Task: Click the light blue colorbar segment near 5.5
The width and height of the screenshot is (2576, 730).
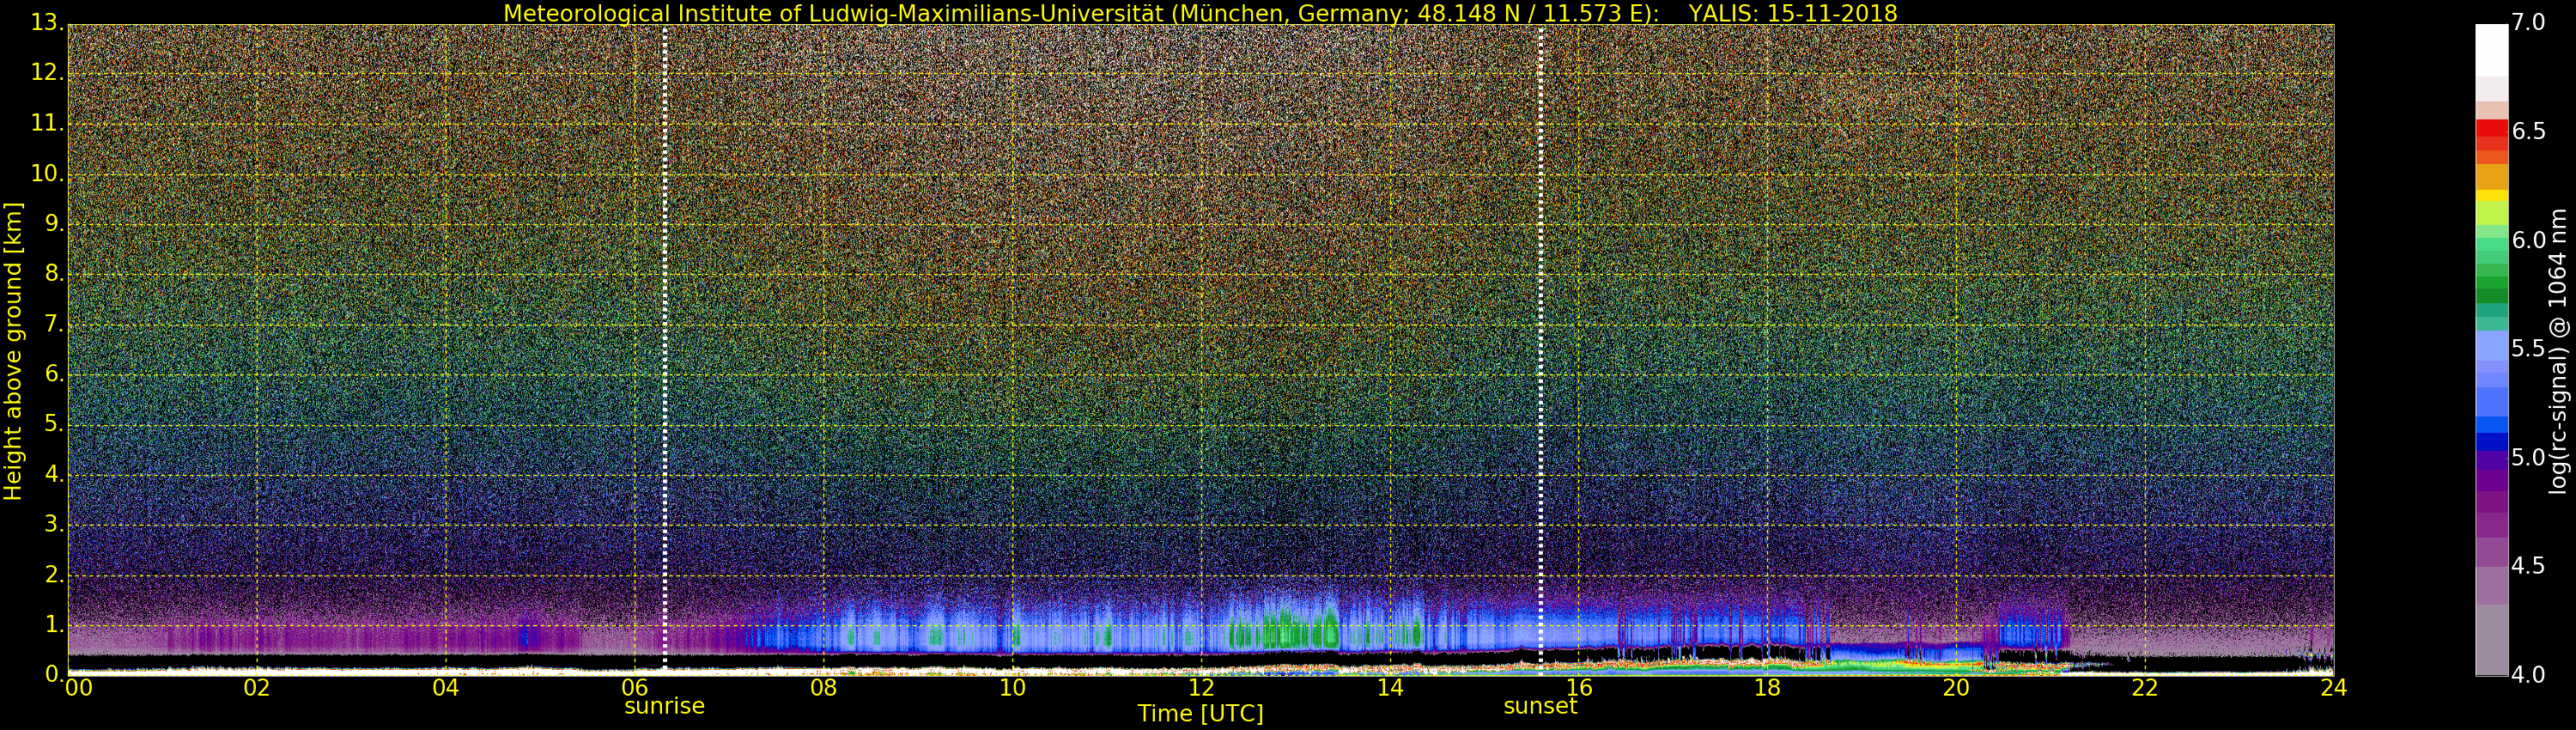Action: pyautogui.click(x=2491, y=346)
